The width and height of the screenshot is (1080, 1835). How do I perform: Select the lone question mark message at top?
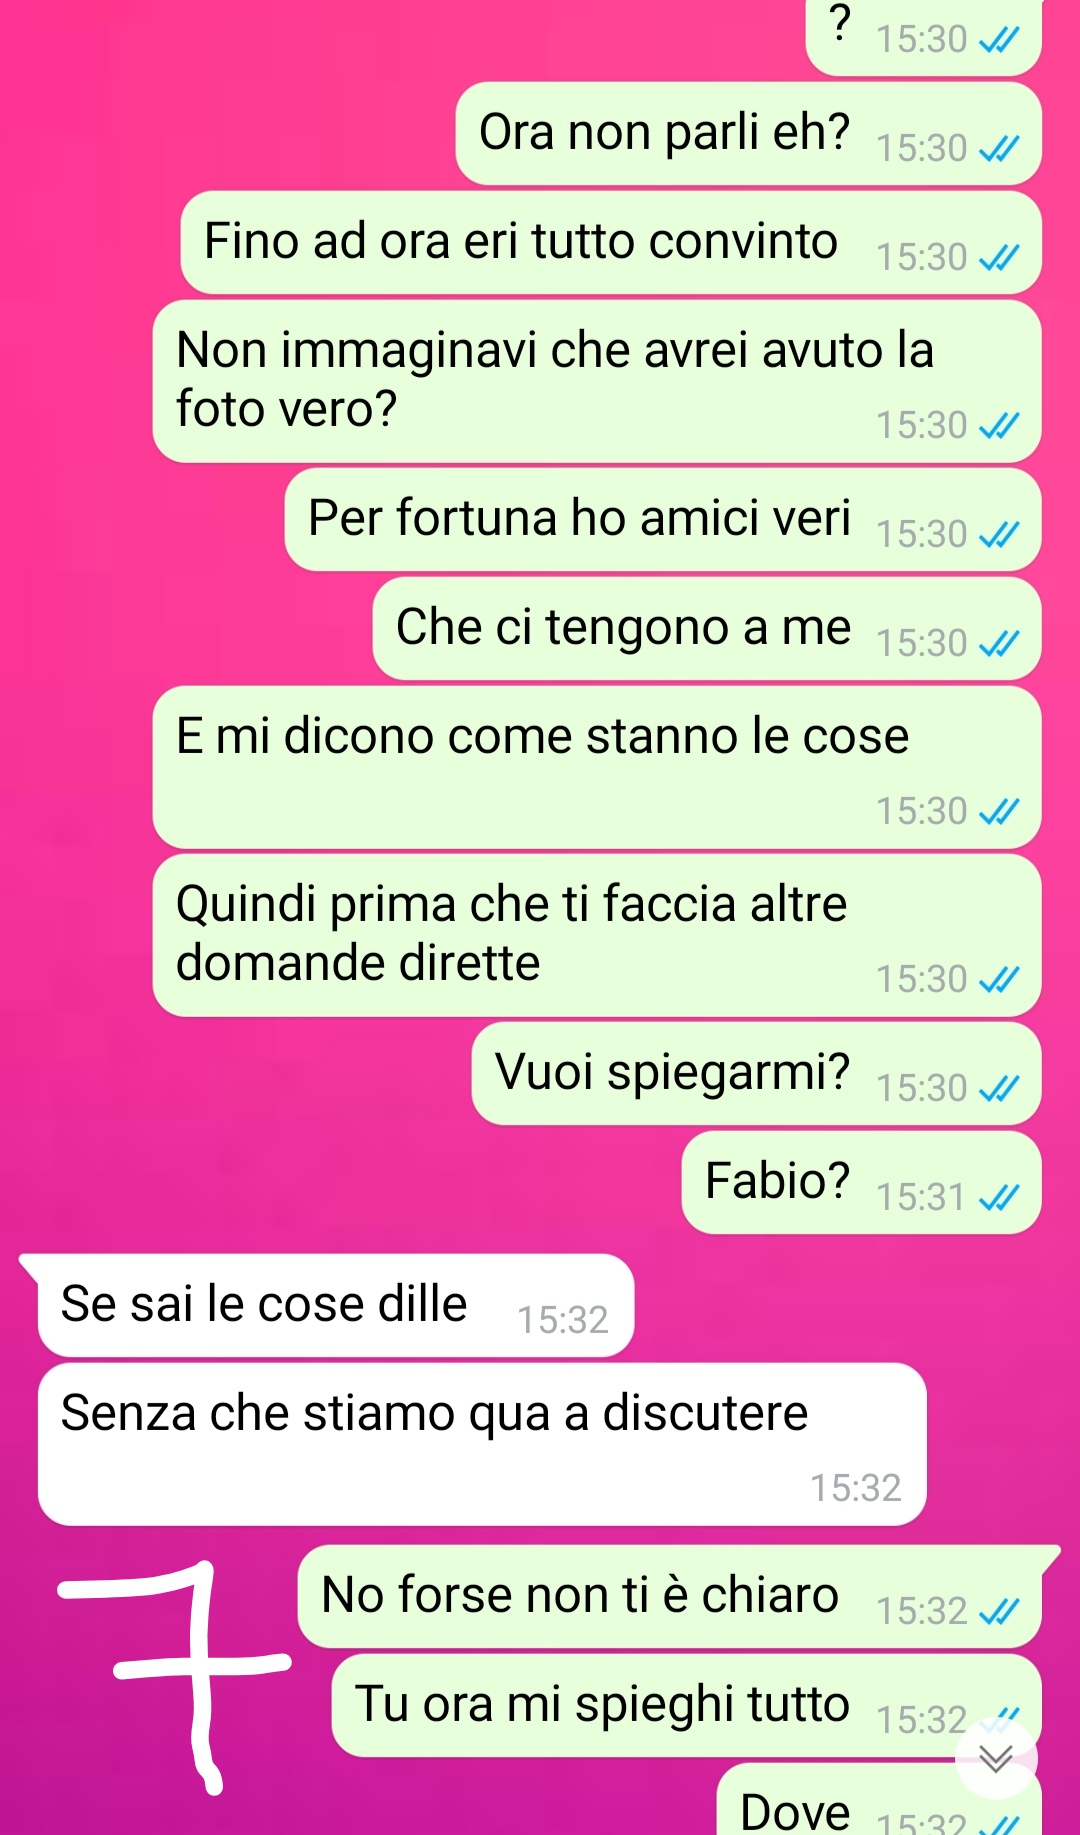click(x=924, y=36)
